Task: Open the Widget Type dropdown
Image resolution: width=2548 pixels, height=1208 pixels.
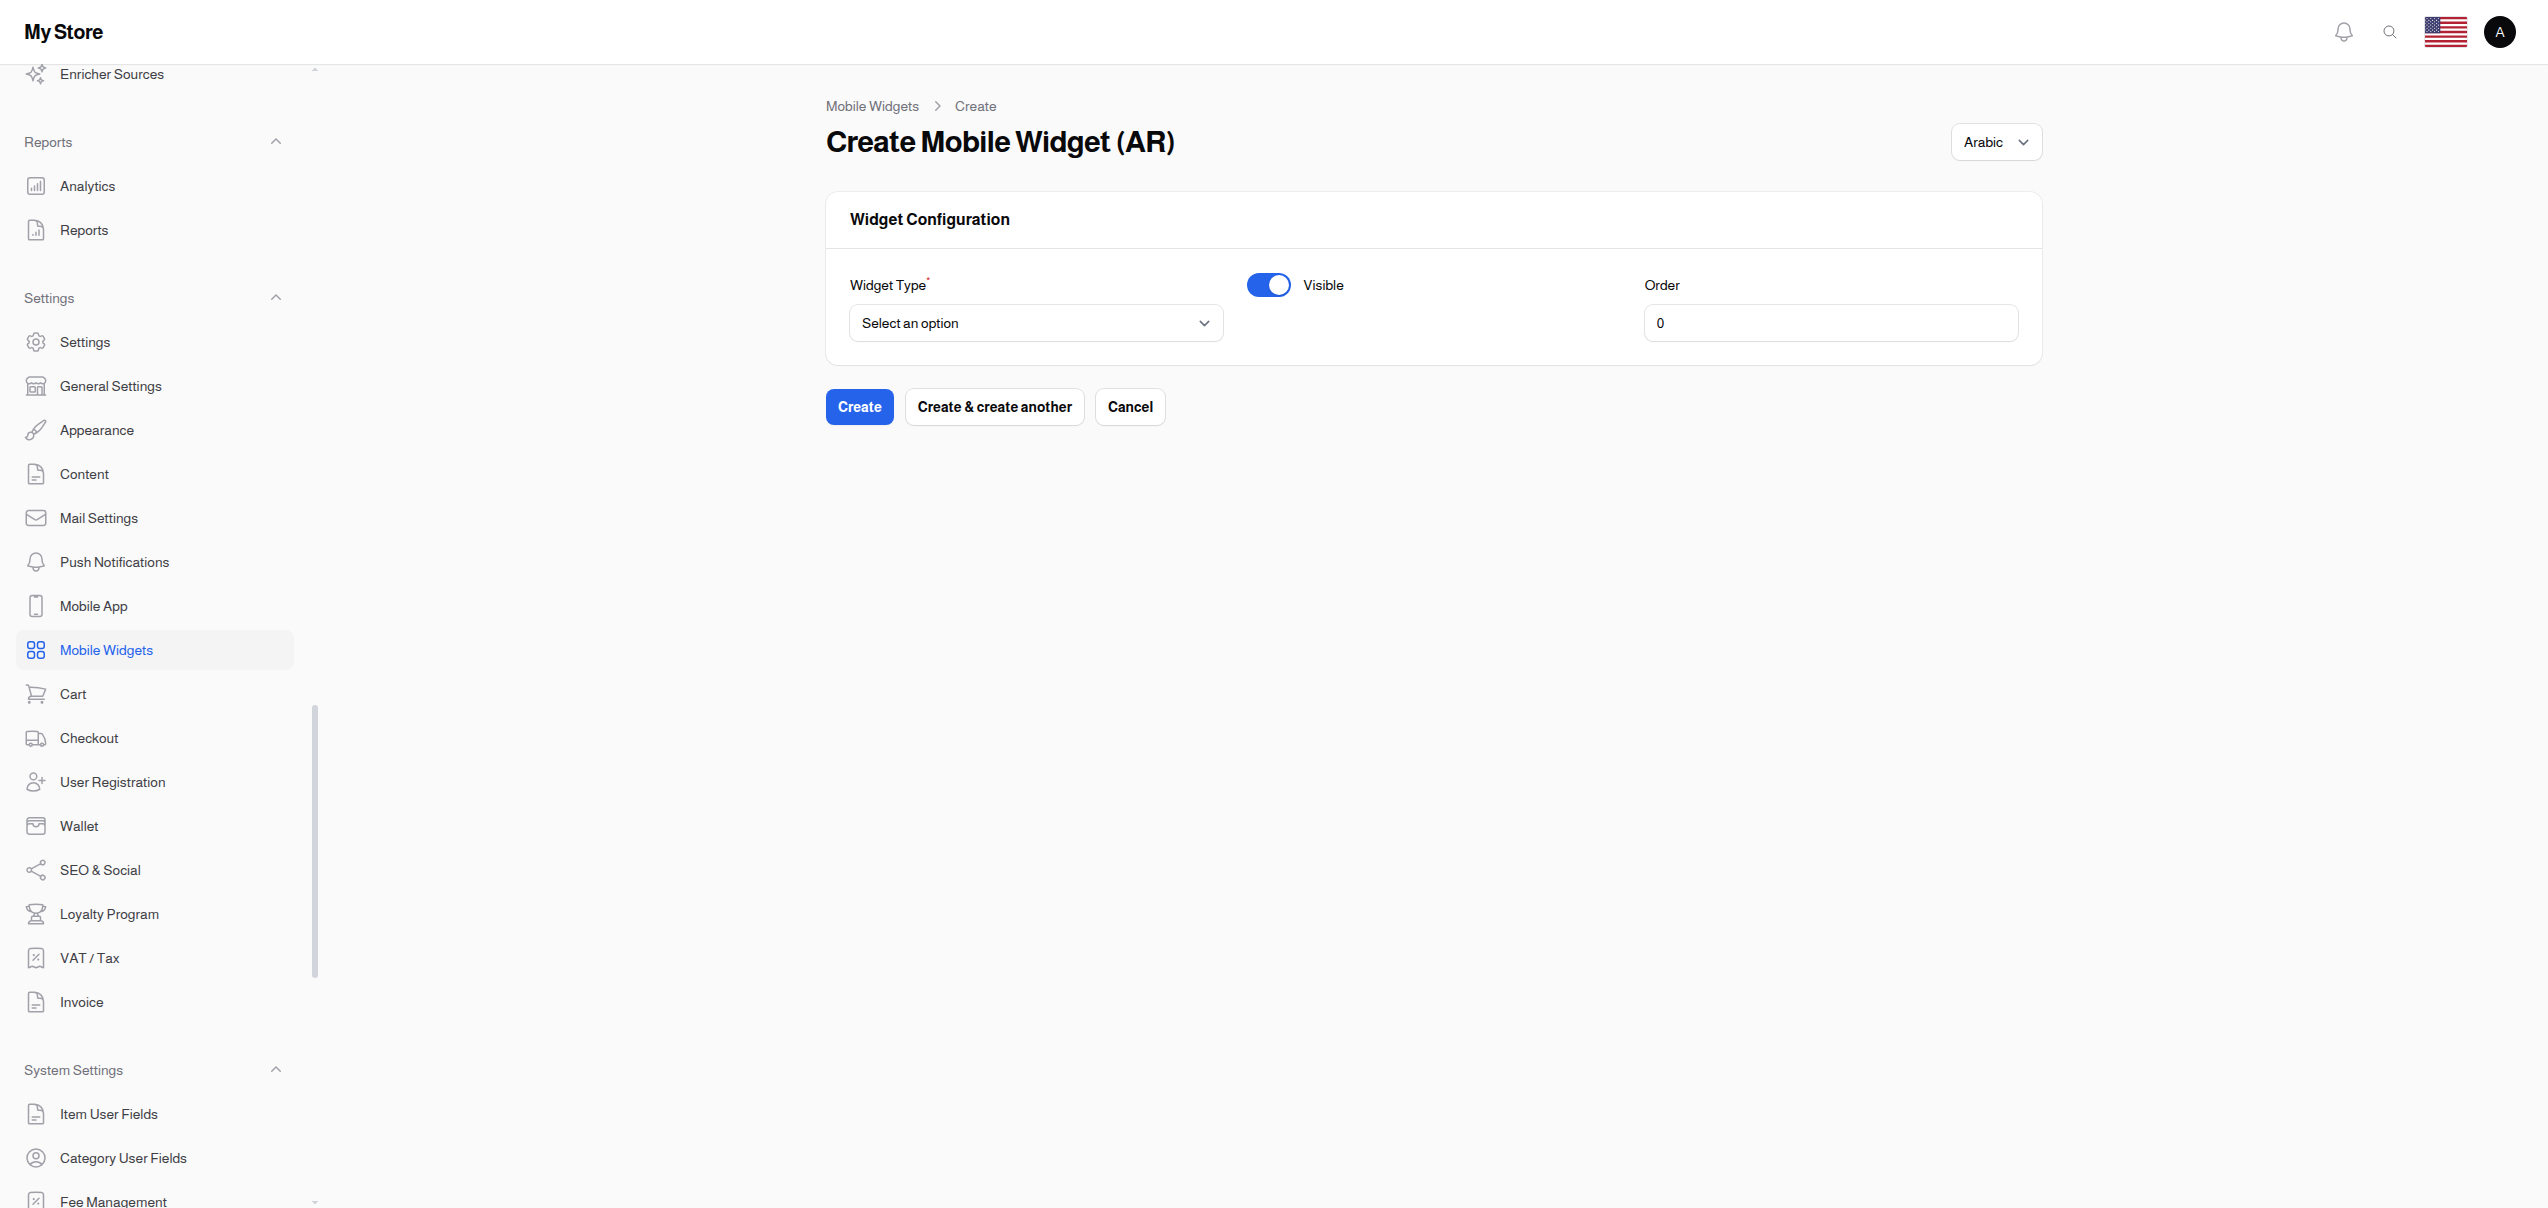Action: point(1035,323)
